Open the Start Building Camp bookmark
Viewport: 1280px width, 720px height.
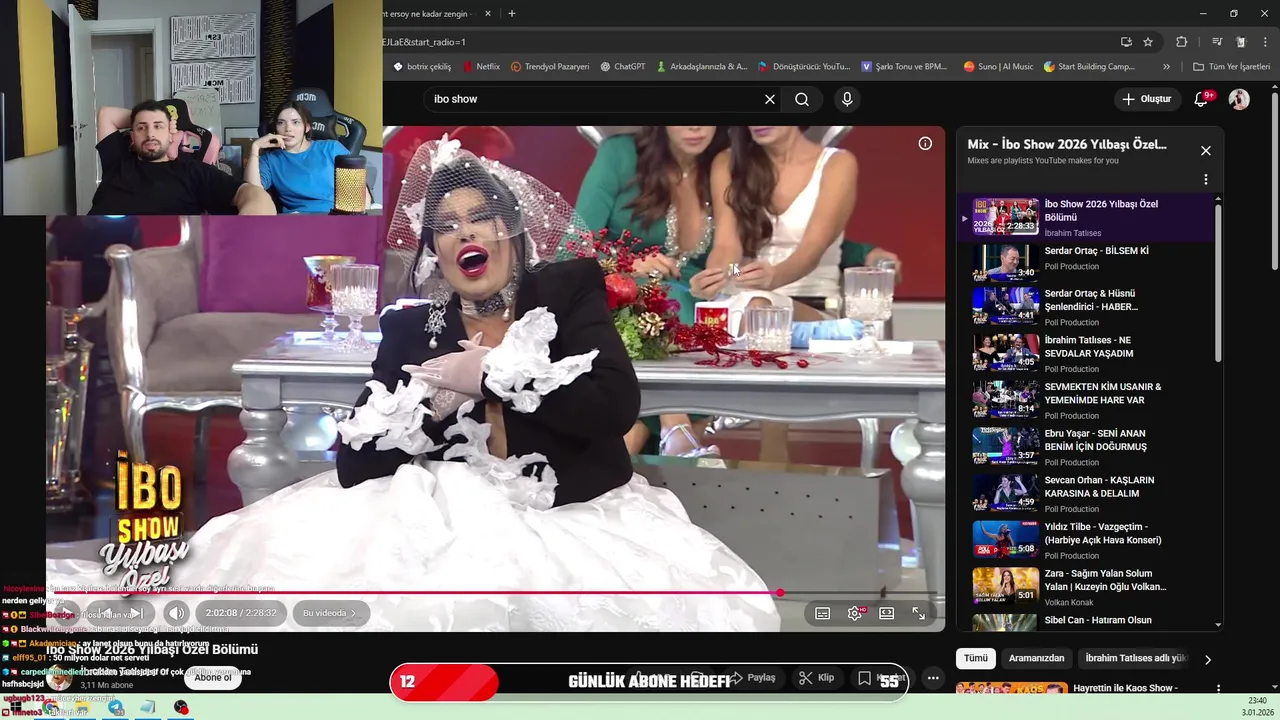[x=1089, y=67]
